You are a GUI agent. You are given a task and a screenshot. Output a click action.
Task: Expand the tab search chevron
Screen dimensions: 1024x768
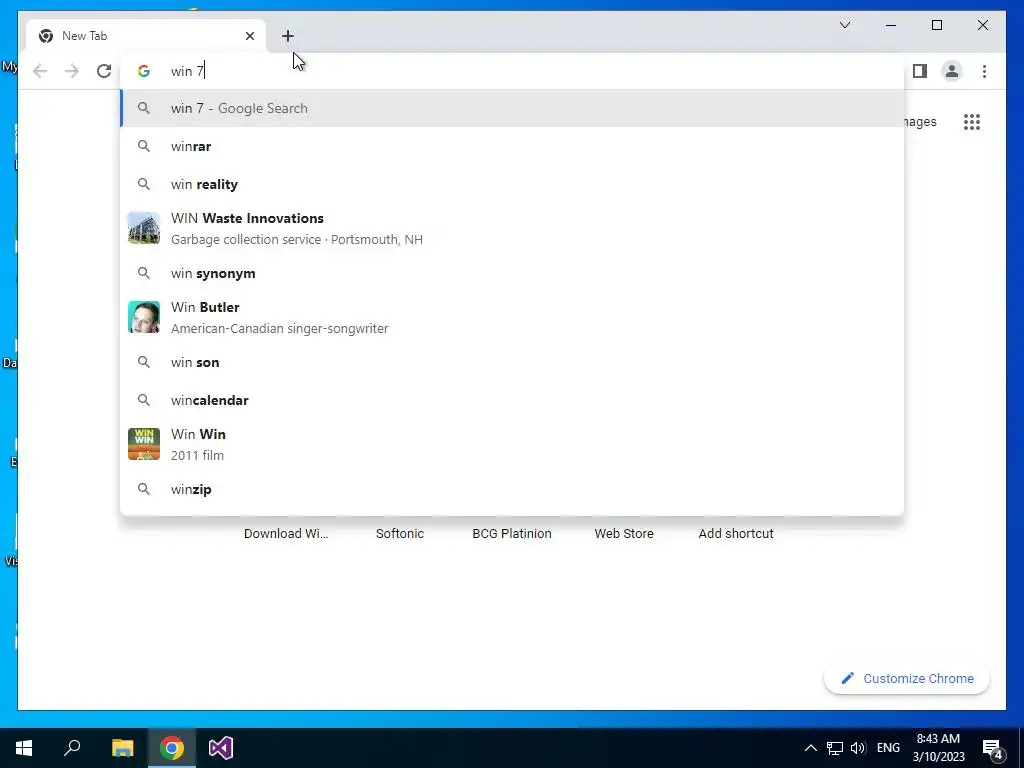point(844,25)
